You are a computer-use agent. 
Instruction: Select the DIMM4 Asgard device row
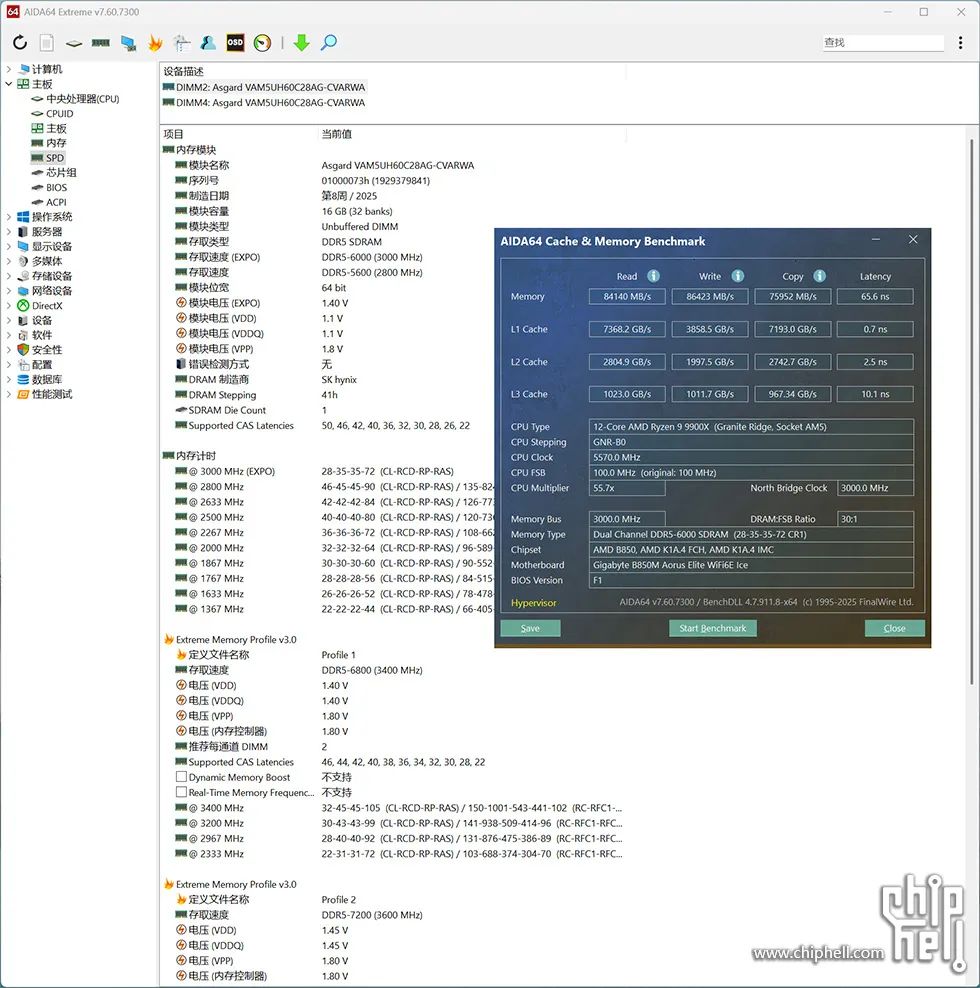264,103
